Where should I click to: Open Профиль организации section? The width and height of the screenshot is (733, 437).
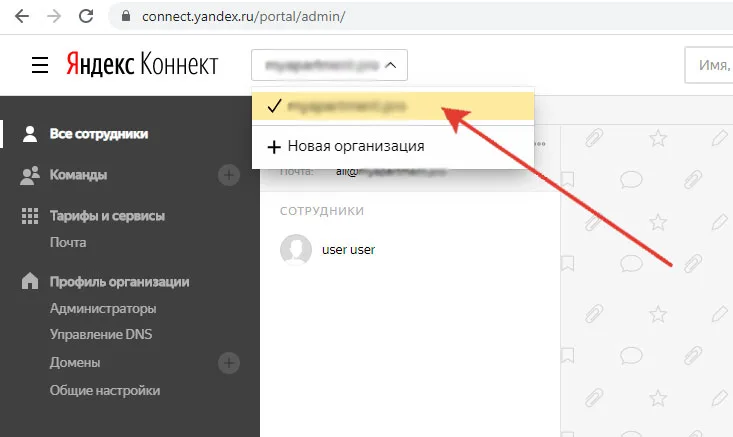pos(119,282)
